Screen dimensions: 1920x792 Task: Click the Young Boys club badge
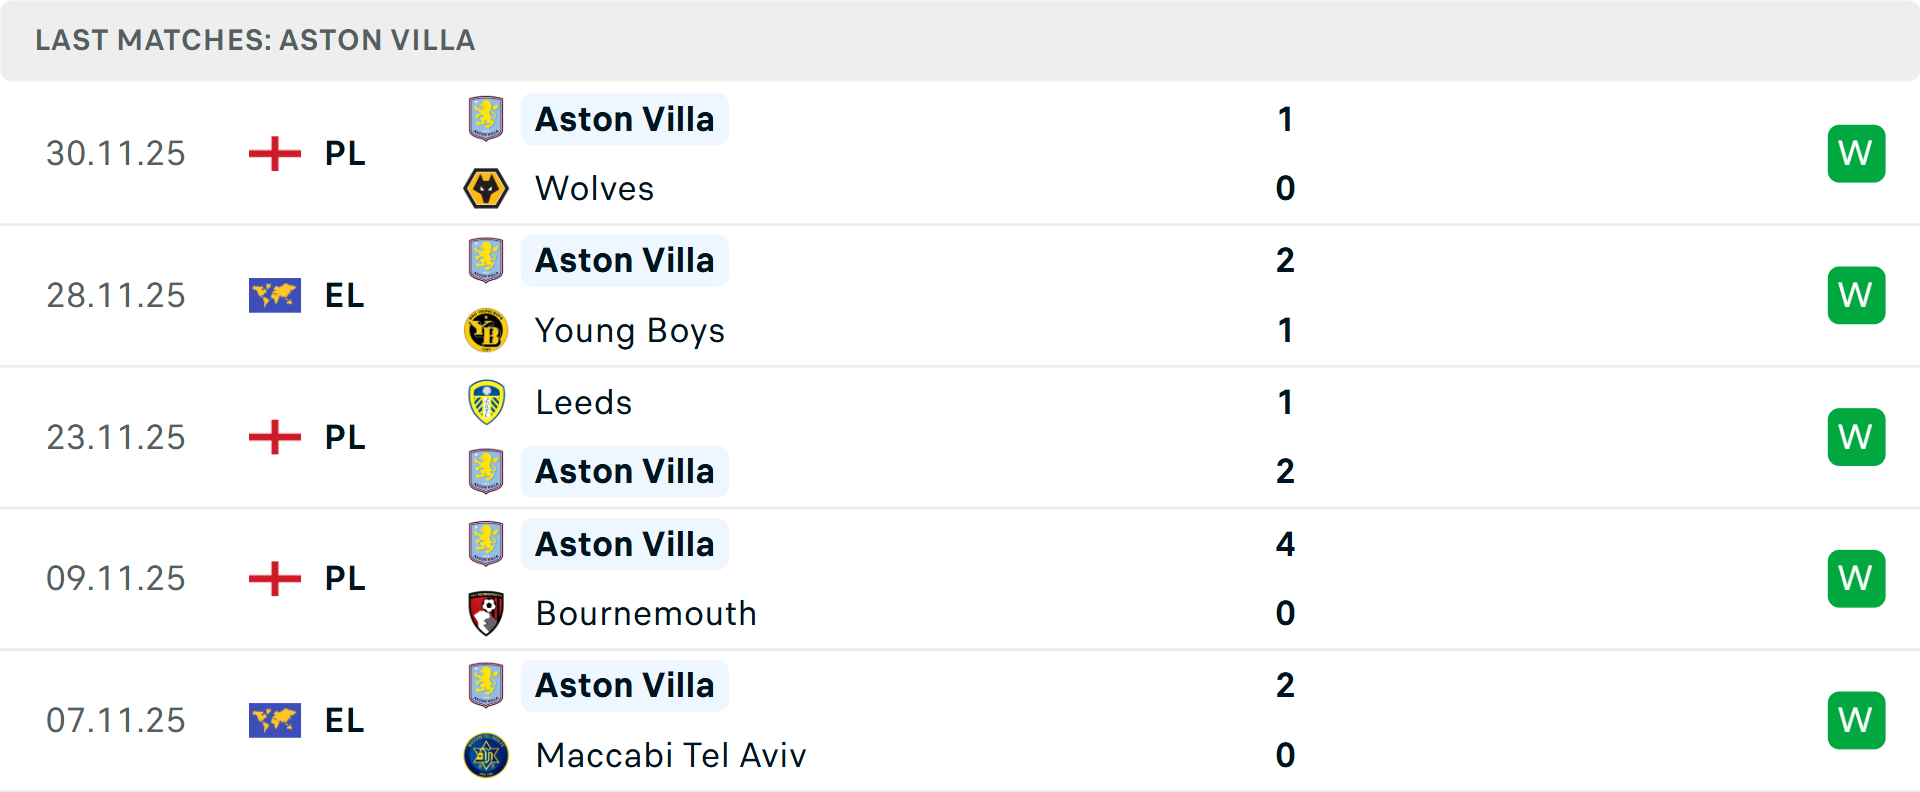[x=486, y=330]
